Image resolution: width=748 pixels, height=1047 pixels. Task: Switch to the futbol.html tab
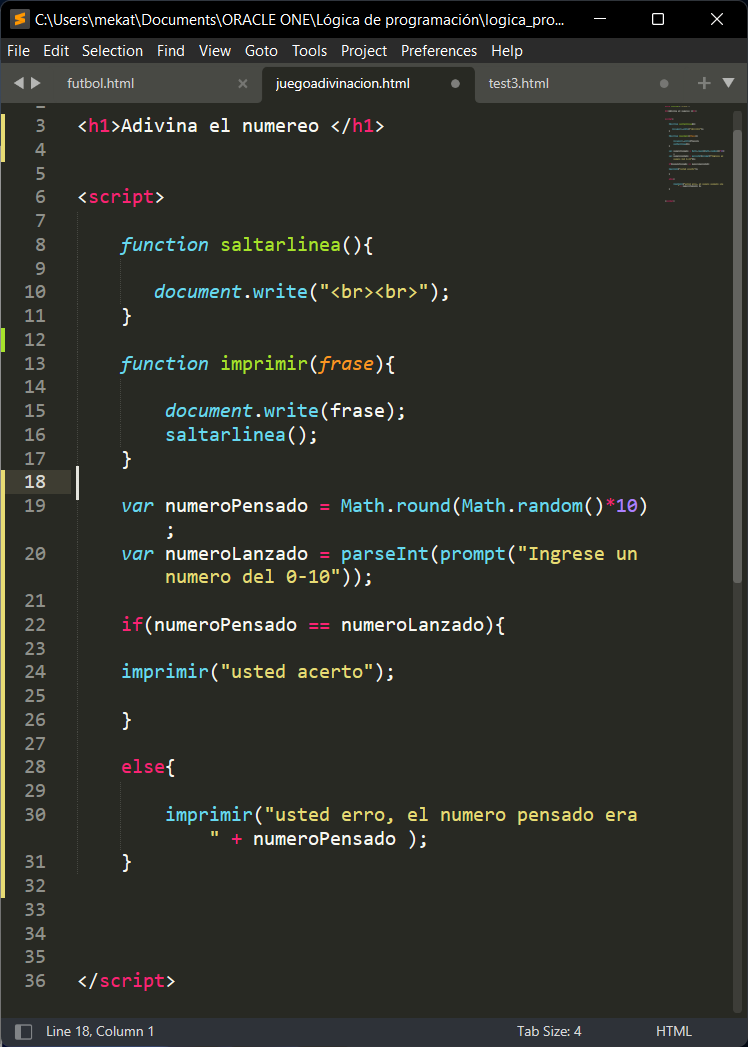[101, 83]
